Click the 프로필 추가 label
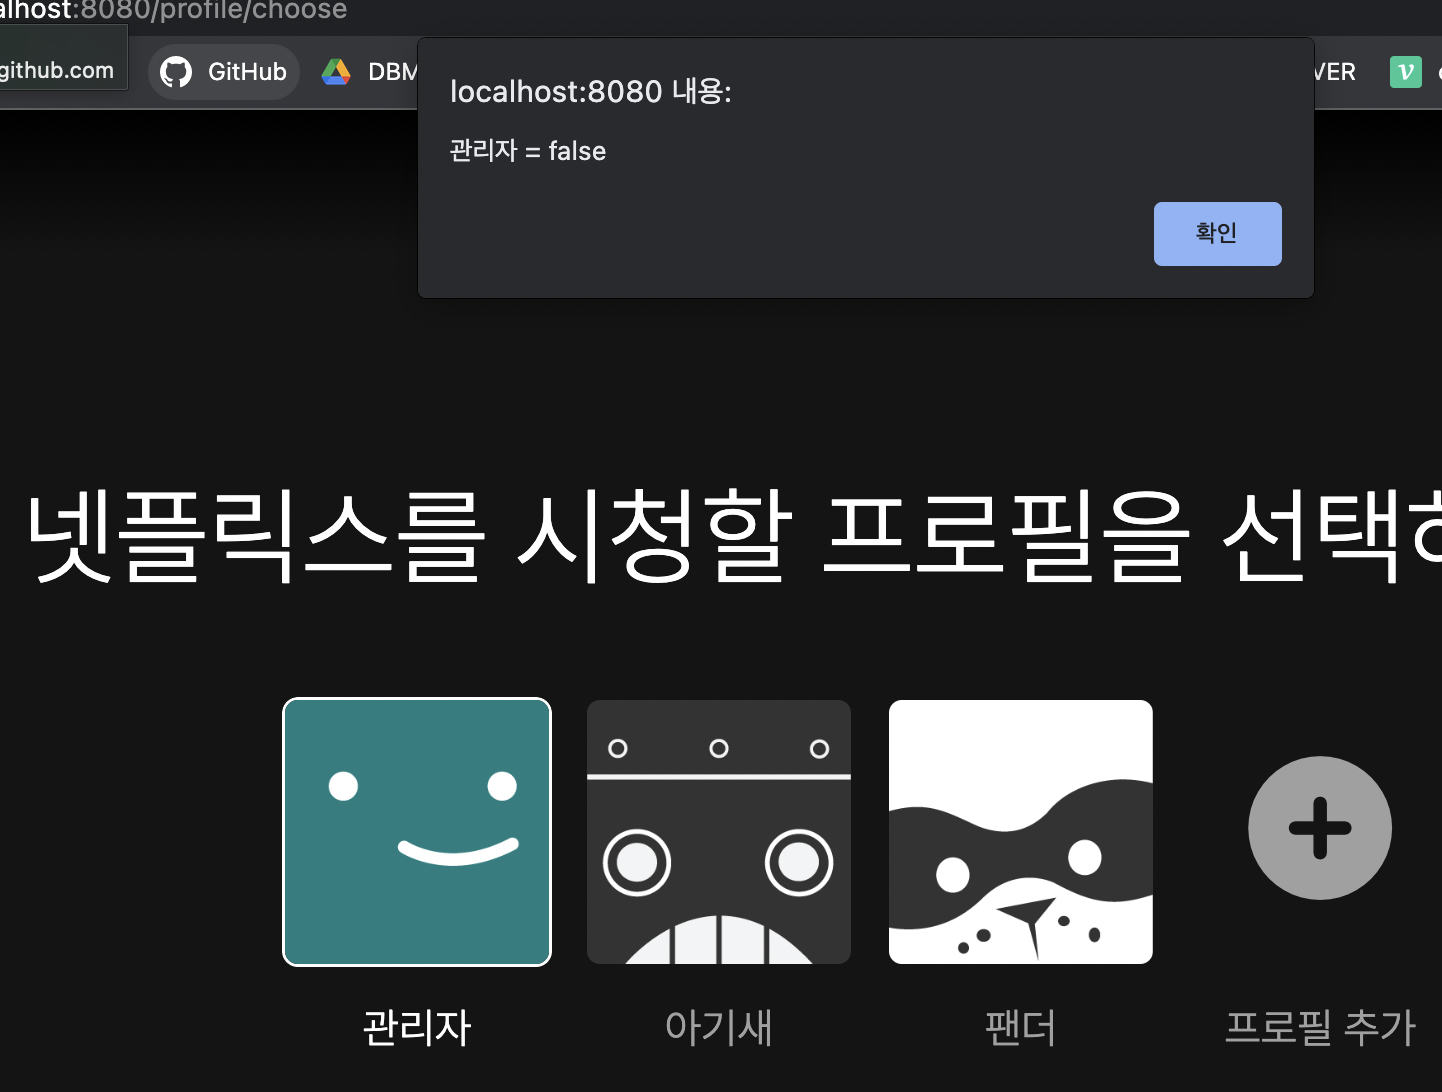This screenshot has width=1442, height=1092. tap(1320, 1027)
